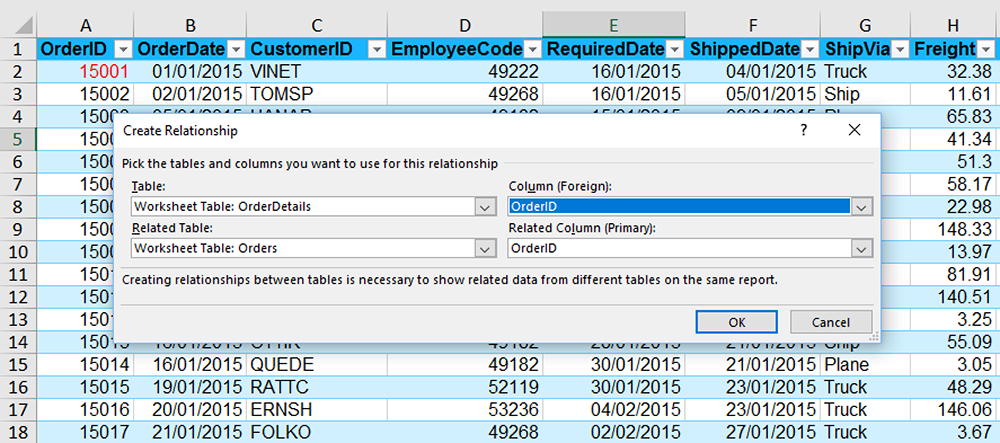This screenshot has width=1000, height=443.
Task: Expand the Column (Foreign) dropdown
Action: pos(862,207)
